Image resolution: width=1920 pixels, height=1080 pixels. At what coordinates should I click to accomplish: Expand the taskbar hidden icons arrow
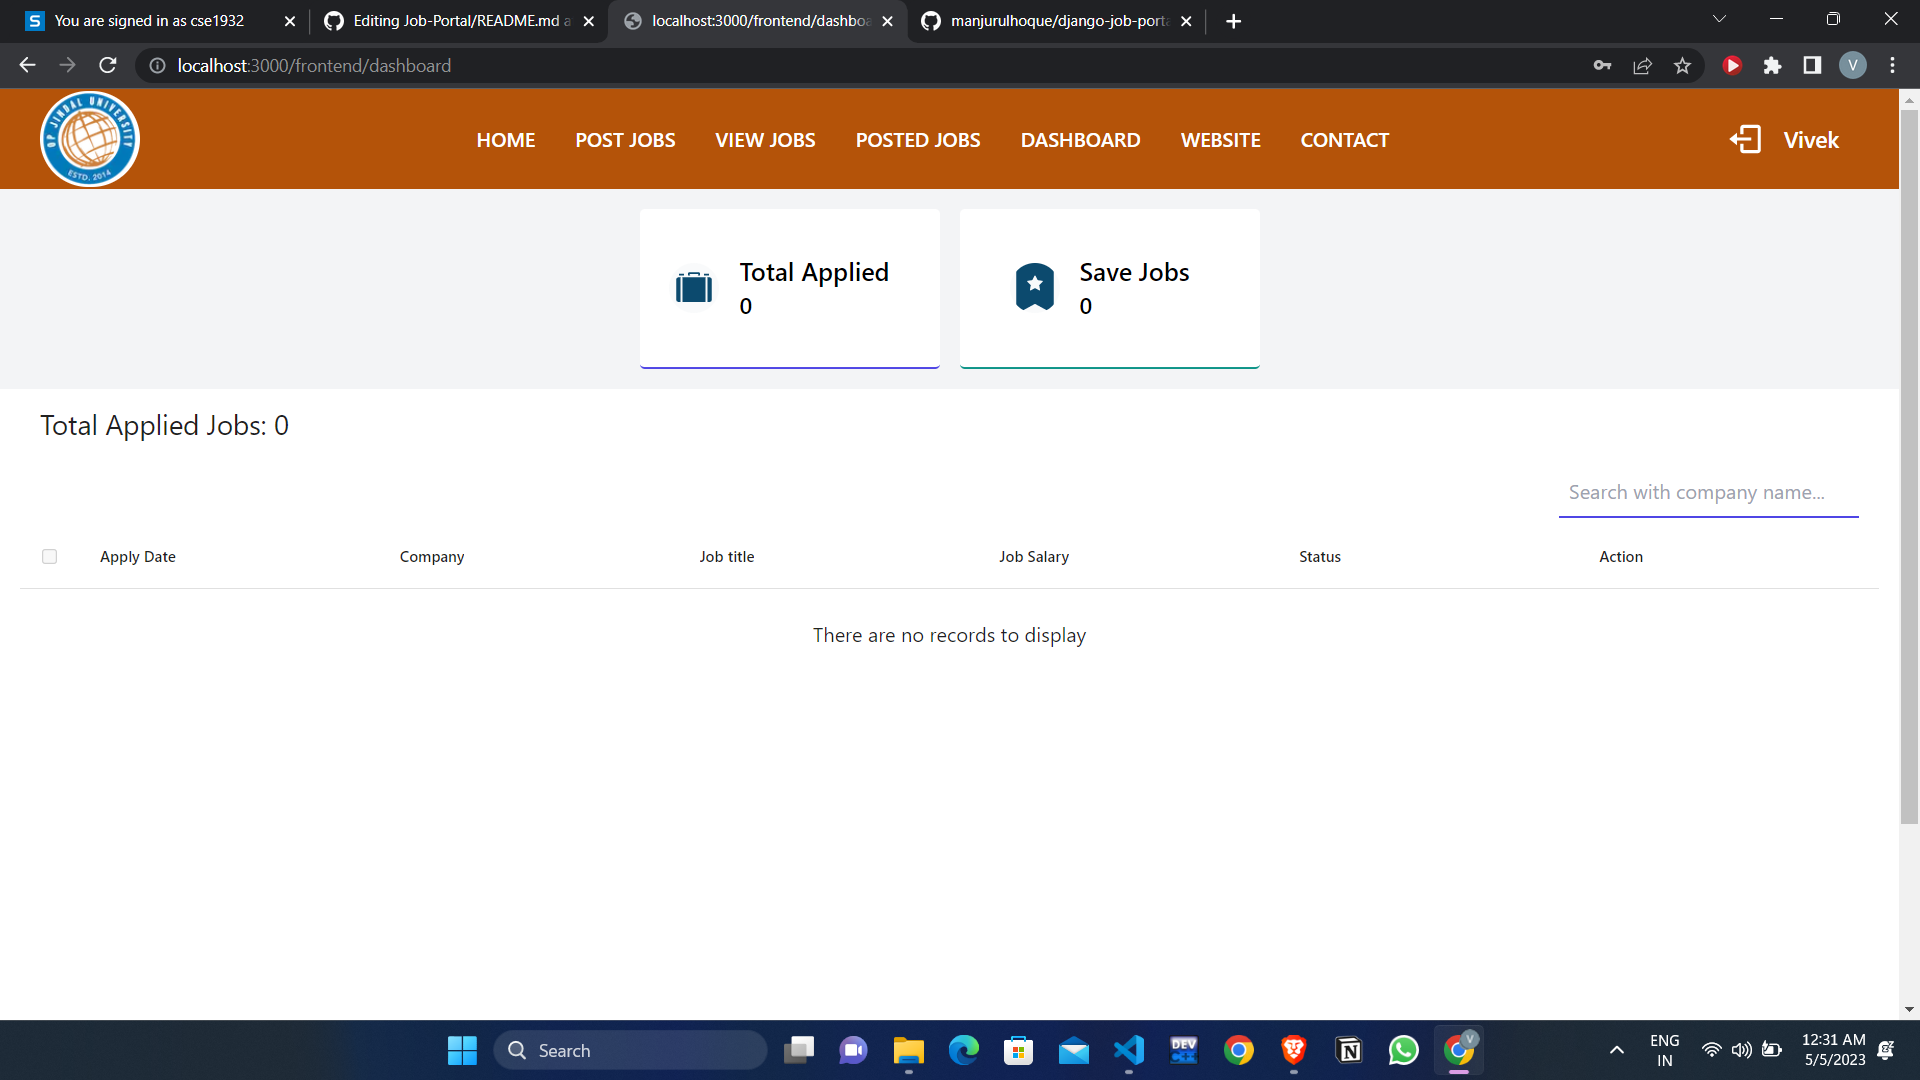click(1616, 1050)
